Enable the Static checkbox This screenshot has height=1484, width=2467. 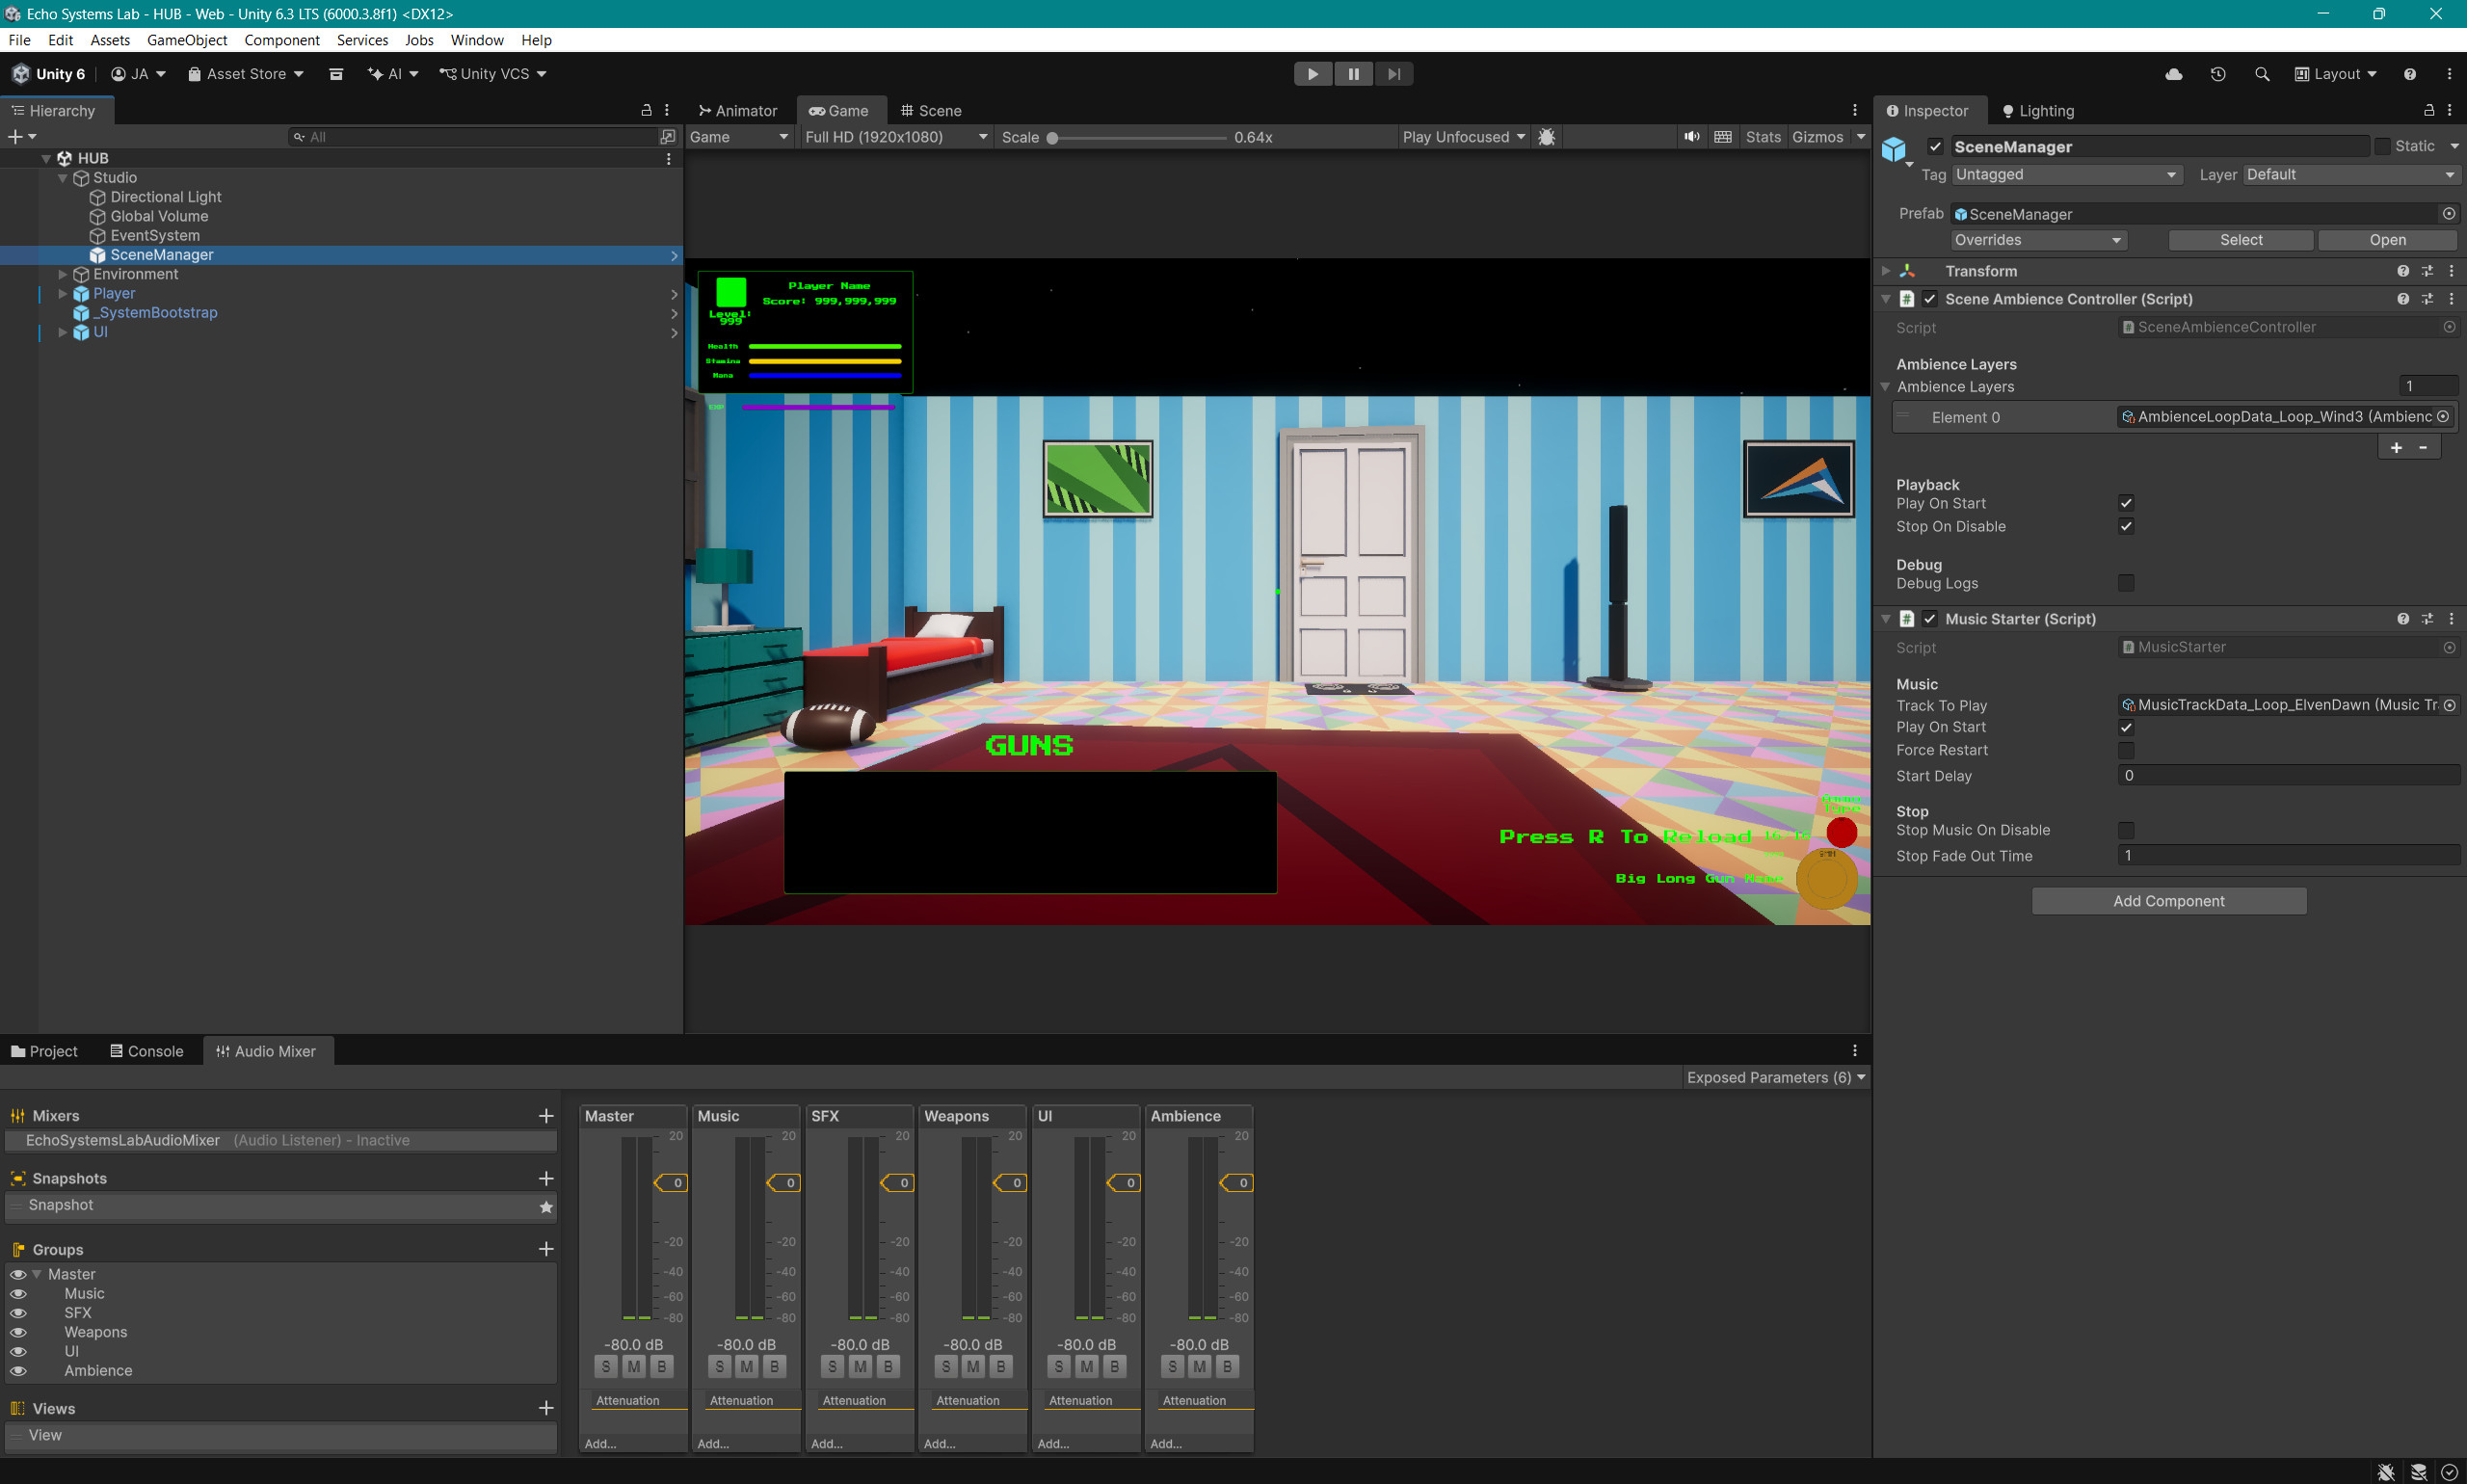2381,147
